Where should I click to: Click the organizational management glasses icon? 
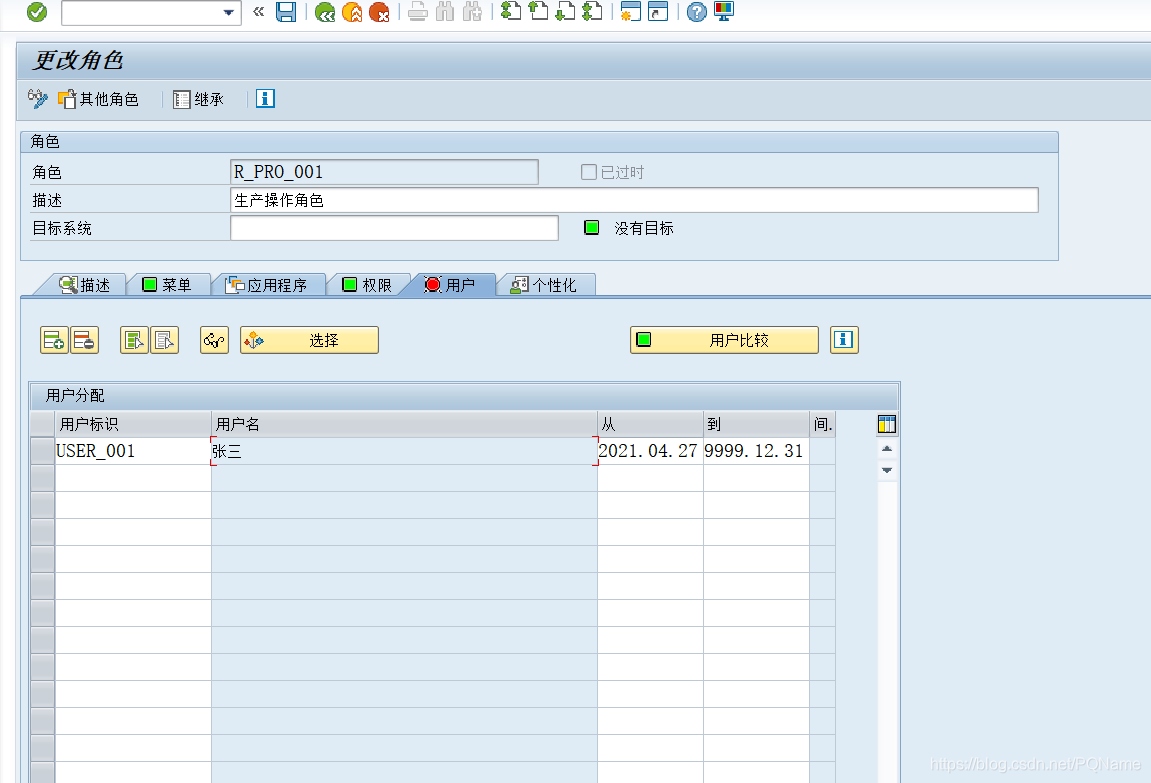214,340
